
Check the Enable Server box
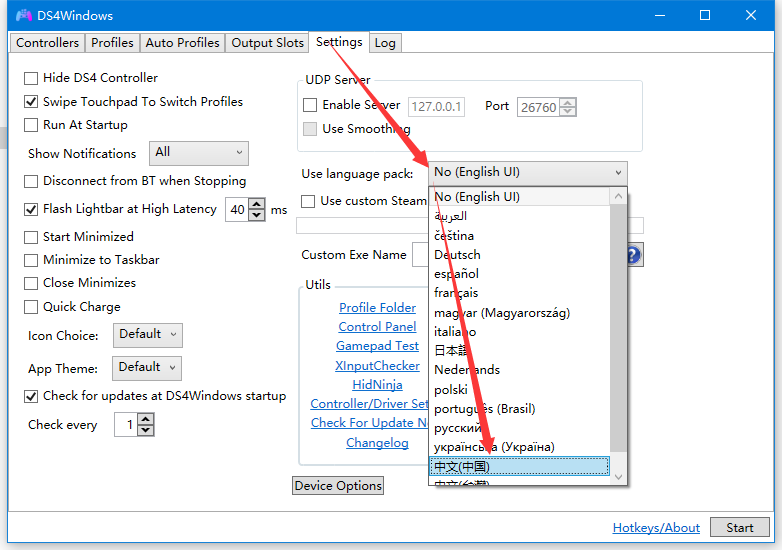[310, 105]
